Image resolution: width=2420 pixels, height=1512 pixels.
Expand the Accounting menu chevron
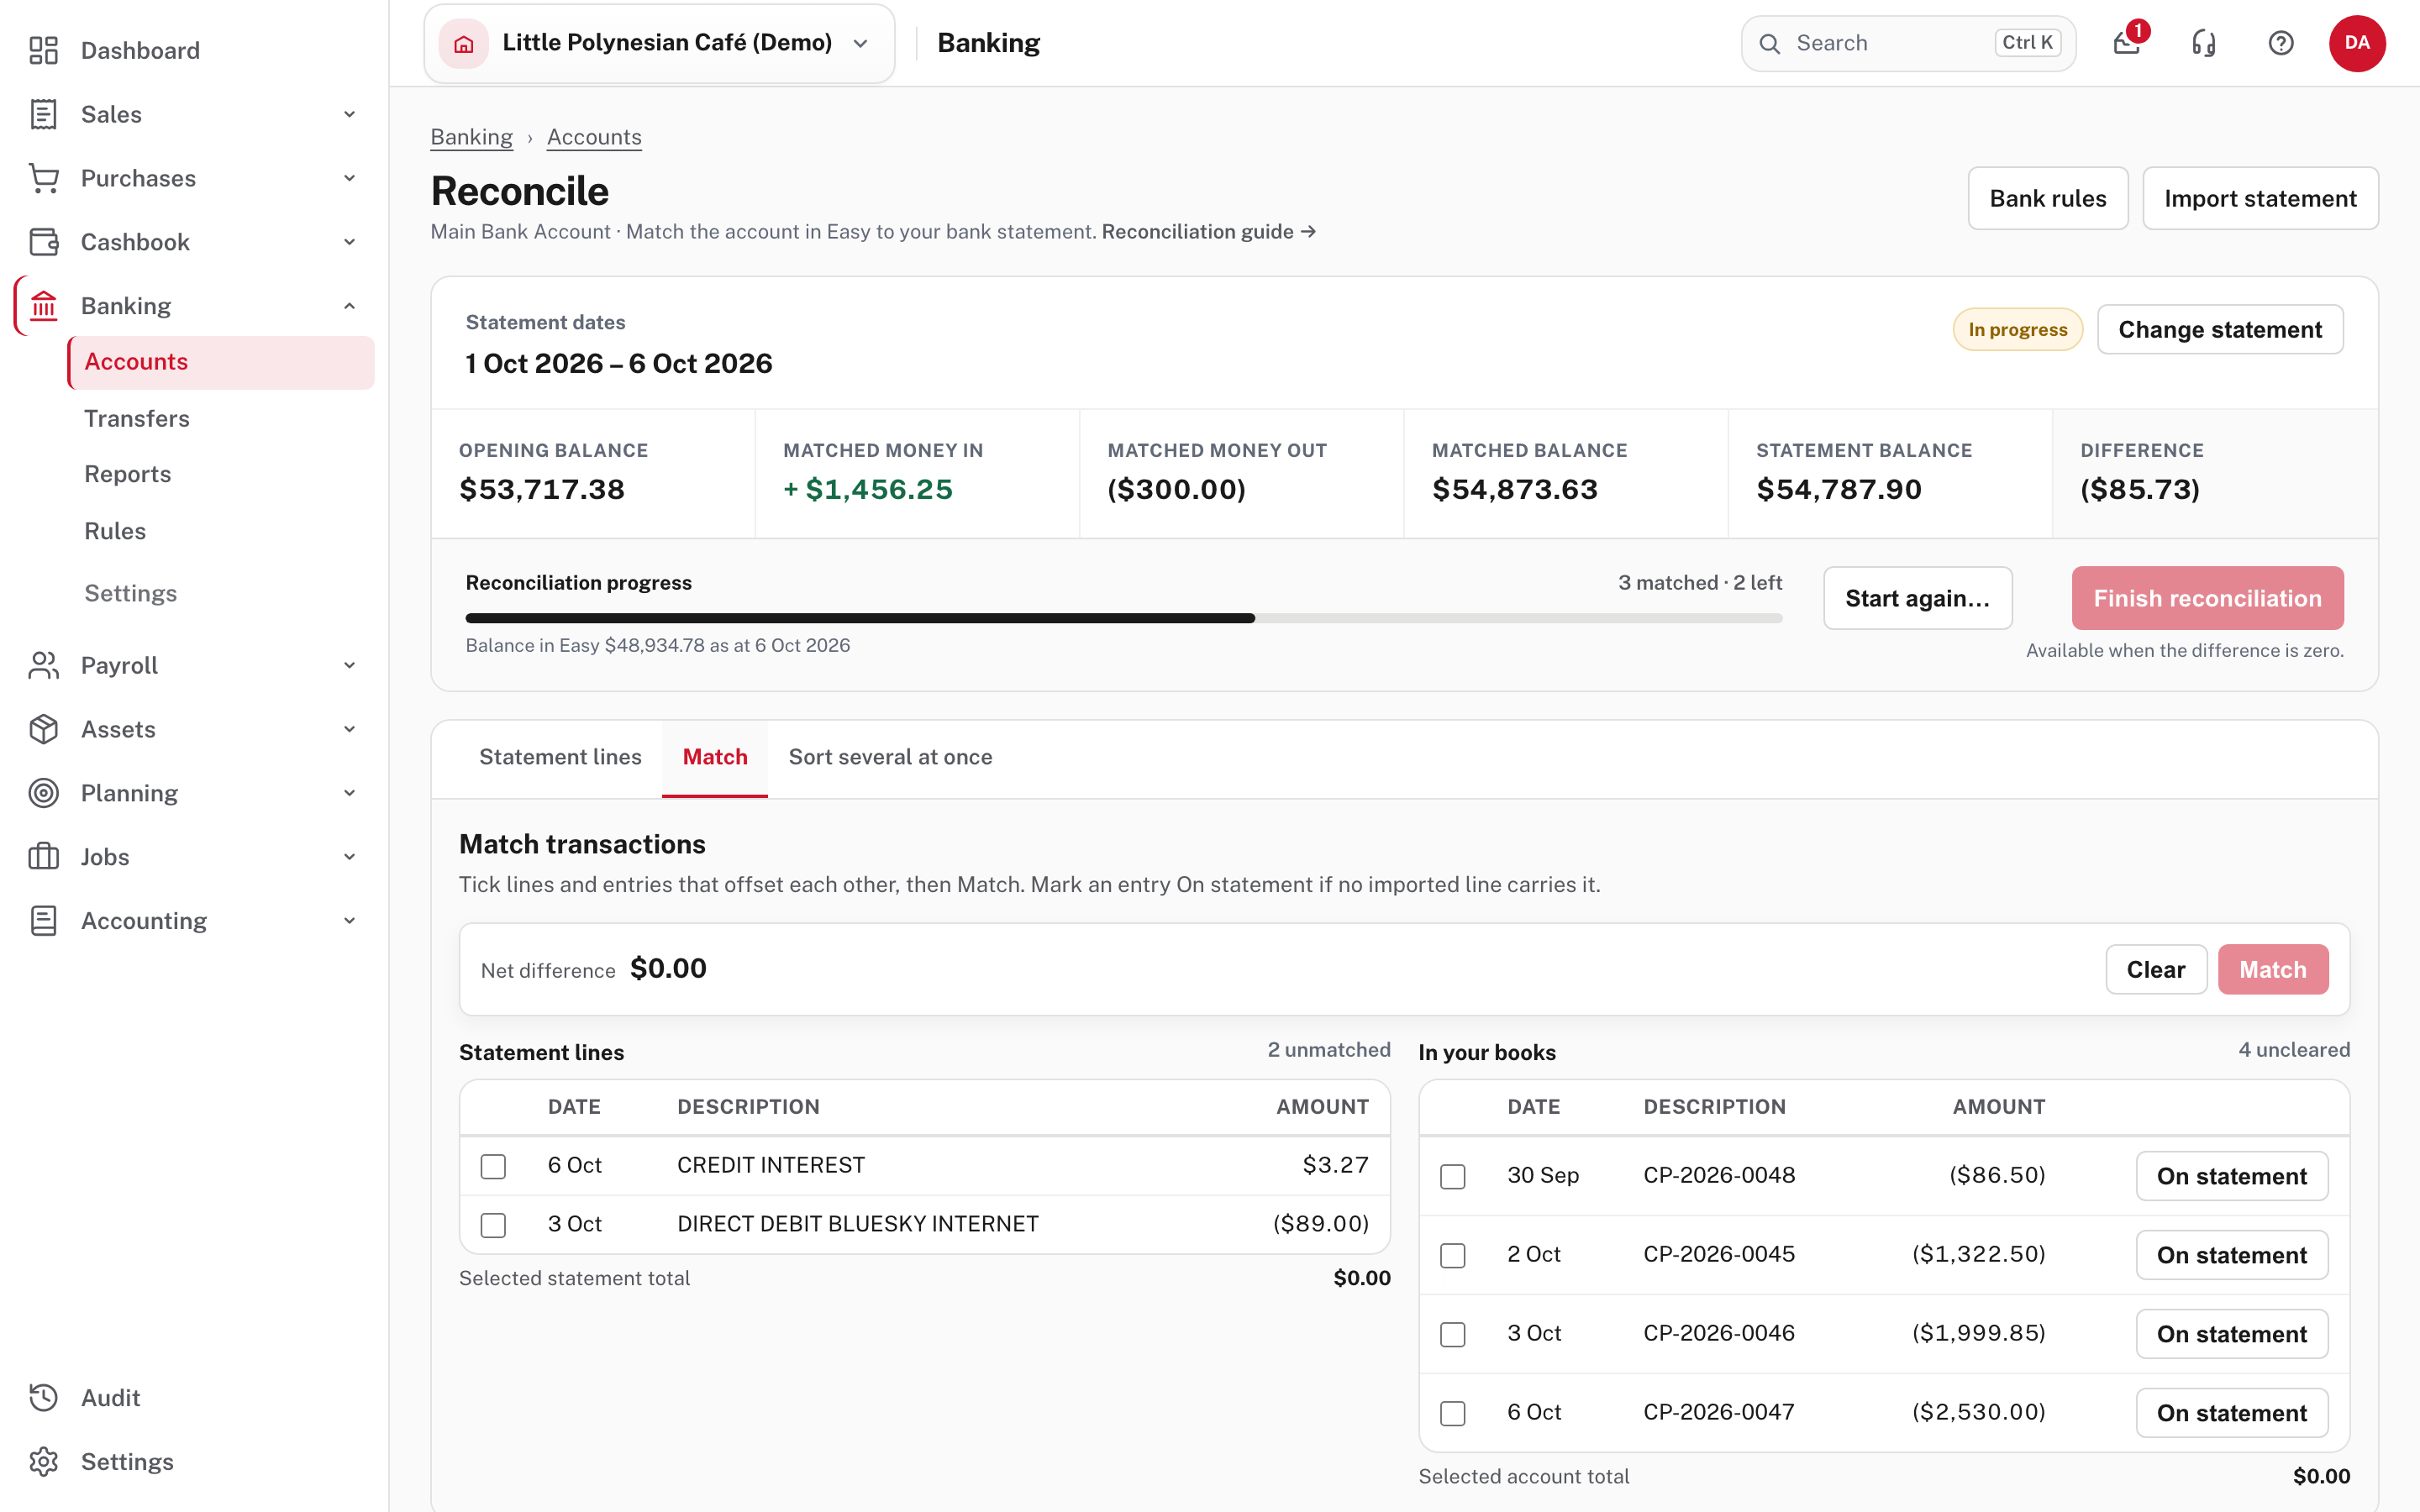(x=349, y=921)
